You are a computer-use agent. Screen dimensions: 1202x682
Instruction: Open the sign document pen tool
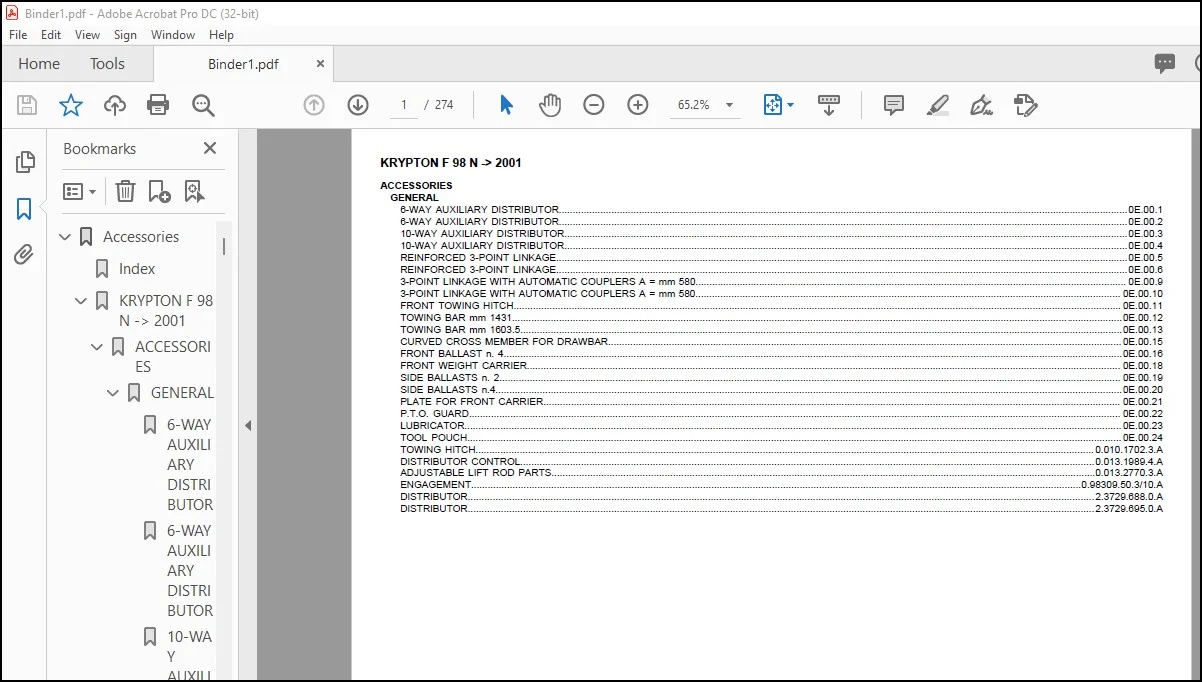pos(981,105)
